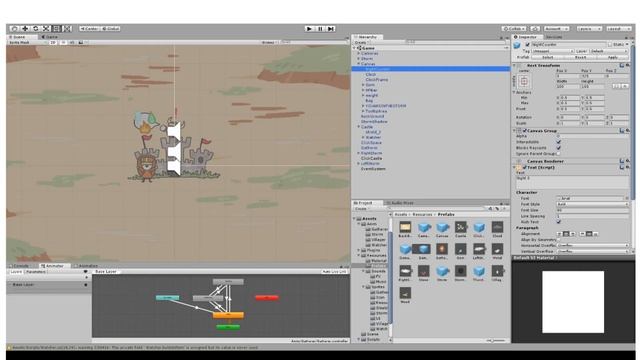
Task: Click the orange state in Animator graph
Action: [228, 315]
